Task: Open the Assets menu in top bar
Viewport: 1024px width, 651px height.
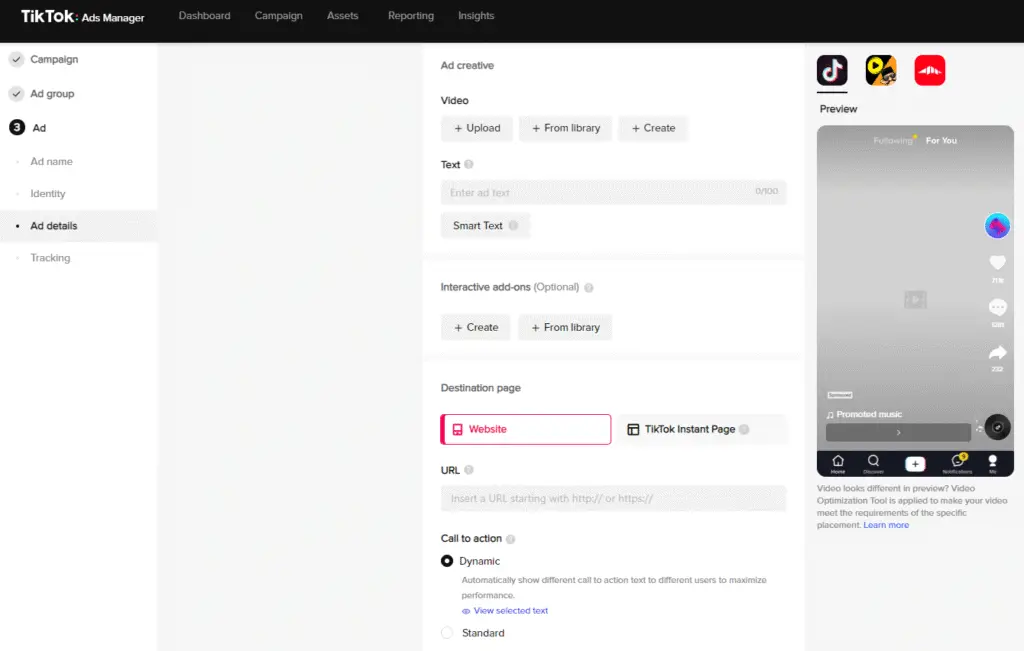Action: point(343,16)
